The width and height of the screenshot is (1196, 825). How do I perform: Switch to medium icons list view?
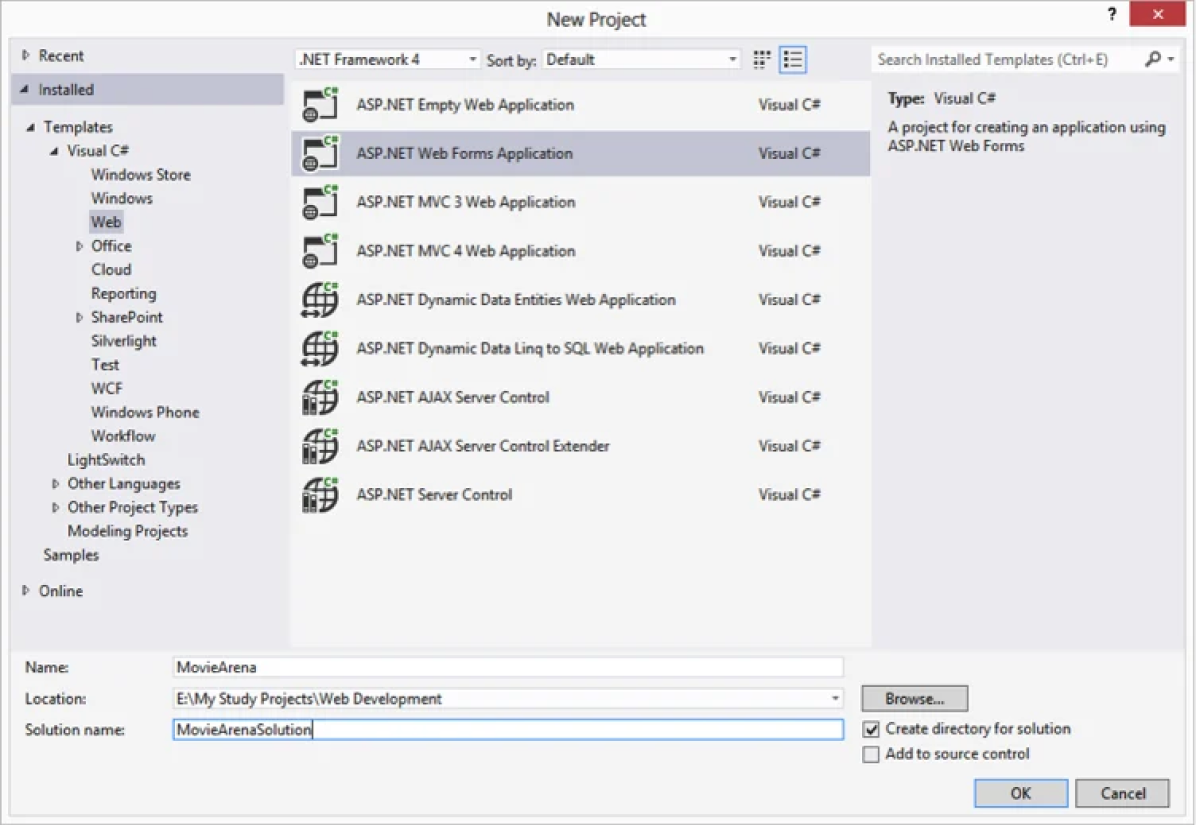point(793,59)
